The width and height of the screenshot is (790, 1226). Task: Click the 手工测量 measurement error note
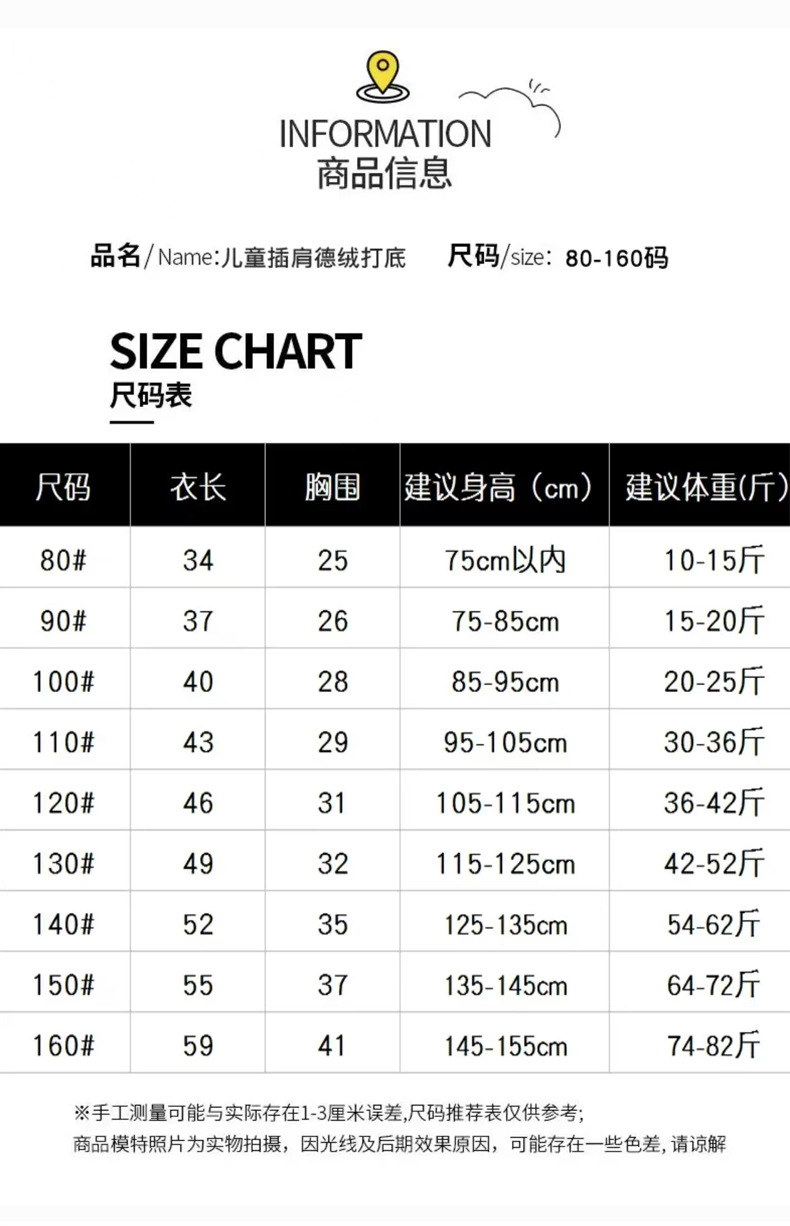(x=328, y=1112)
